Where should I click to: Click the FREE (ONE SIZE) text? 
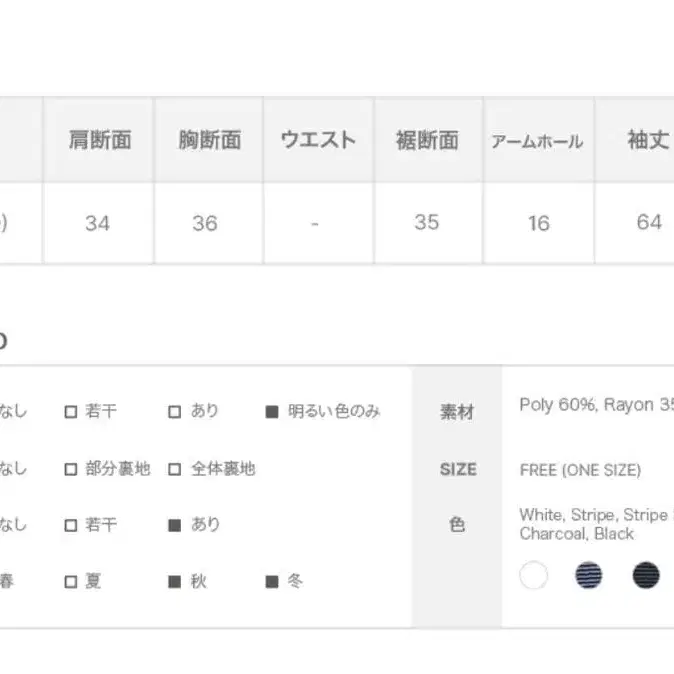(x=580, y=470)
